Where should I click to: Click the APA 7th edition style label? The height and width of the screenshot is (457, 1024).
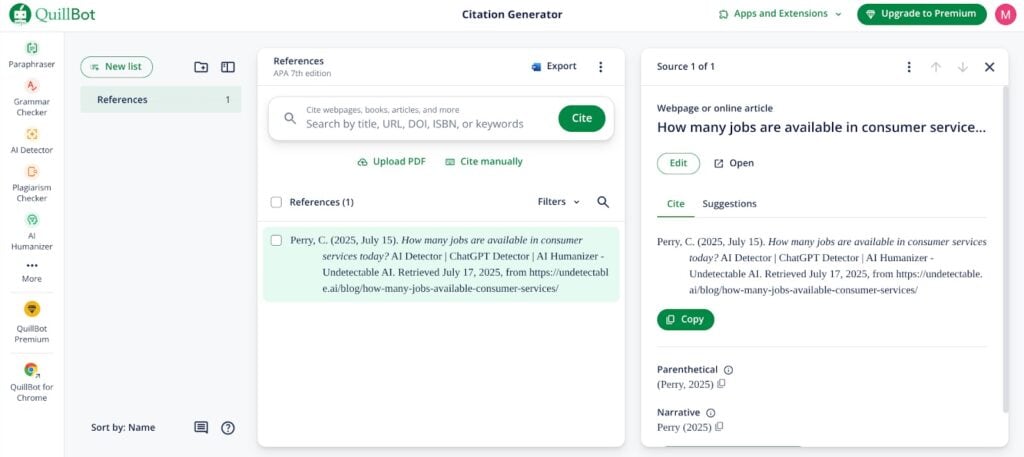coord(302,74)
